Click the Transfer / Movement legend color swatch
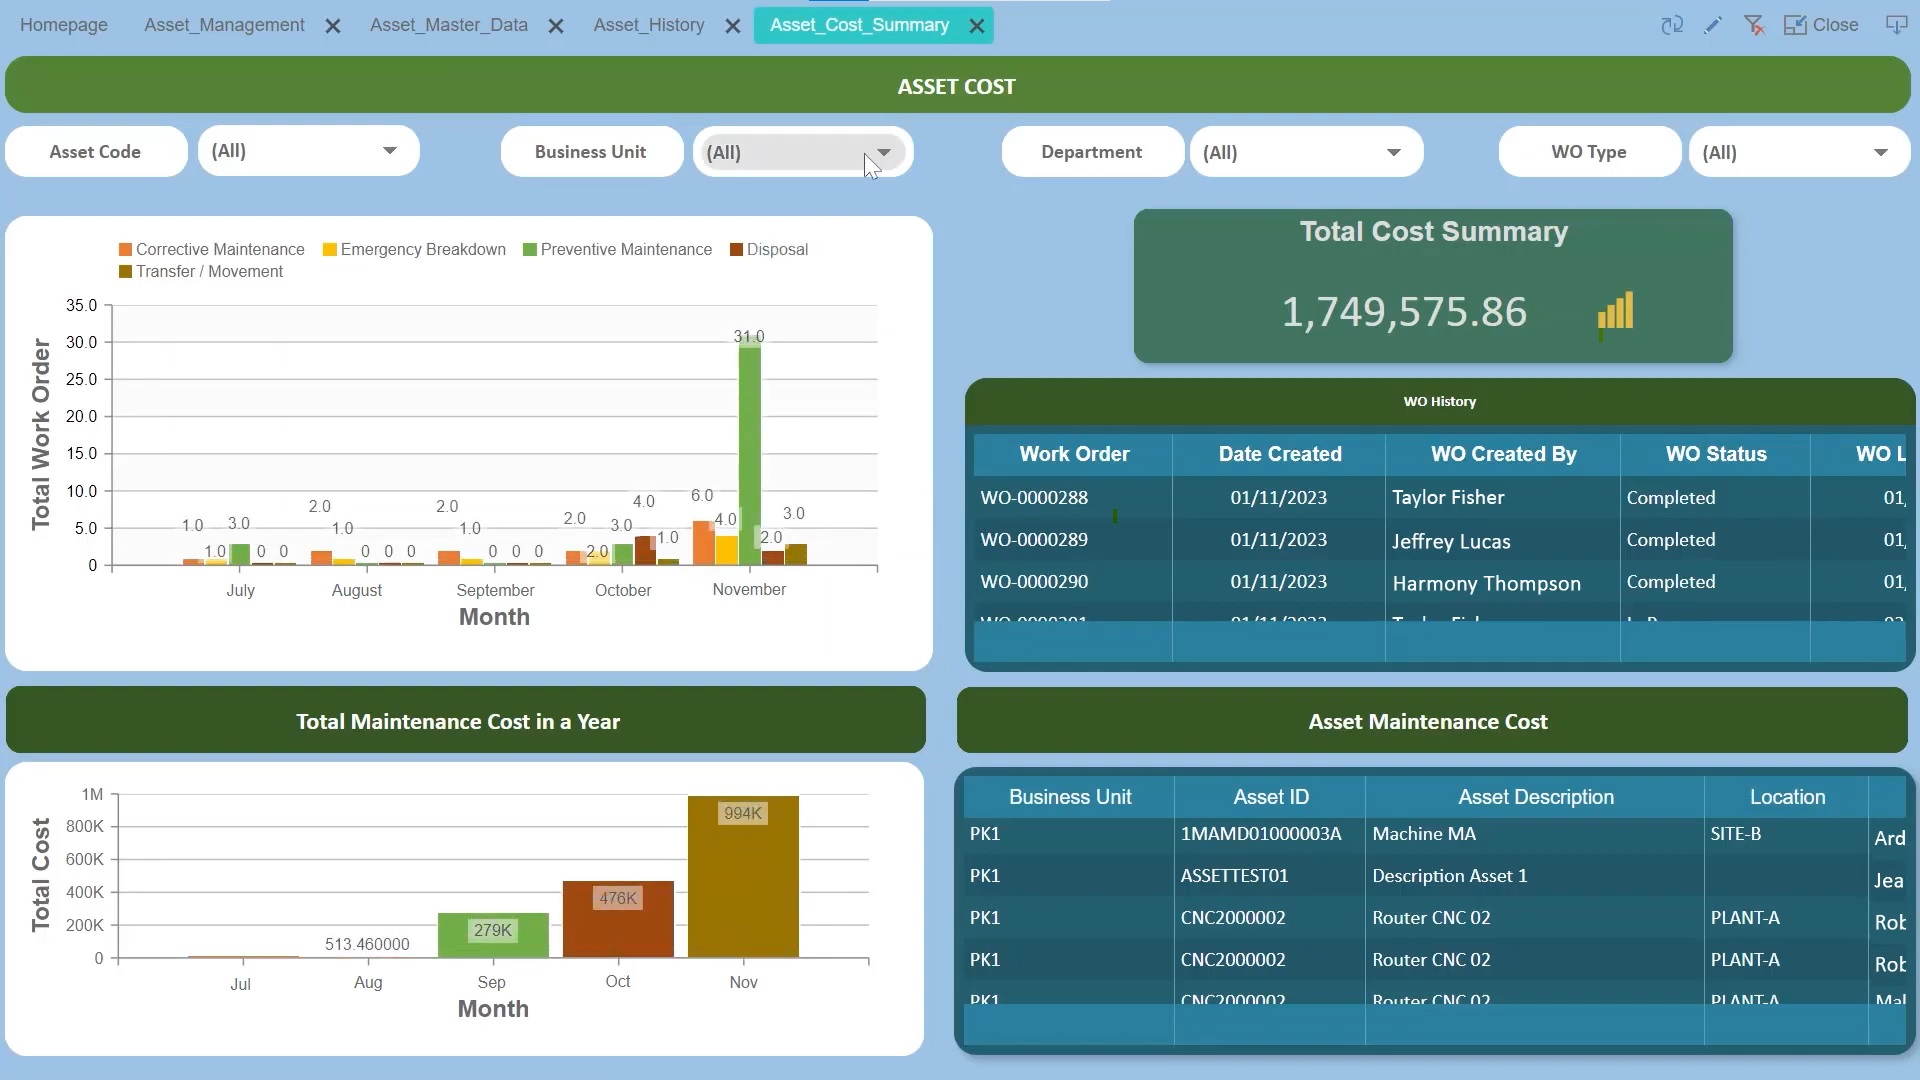Viewport: 1920px width, 1080px height. [x=126, y=271]
